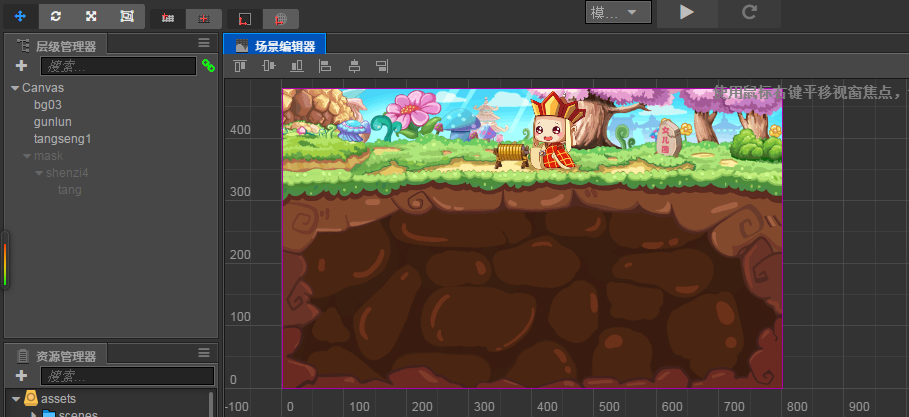Select the bg03 node
The image size is (909, 417).
pos(48,105)
